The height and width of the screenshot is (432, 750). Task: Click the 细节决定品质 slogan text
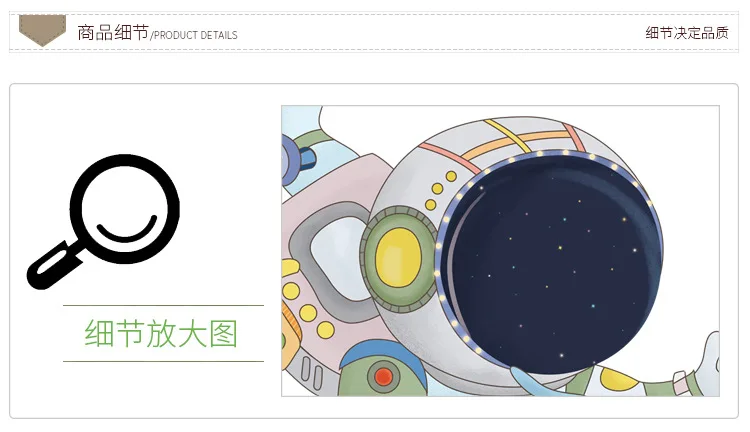coord(687,33)
